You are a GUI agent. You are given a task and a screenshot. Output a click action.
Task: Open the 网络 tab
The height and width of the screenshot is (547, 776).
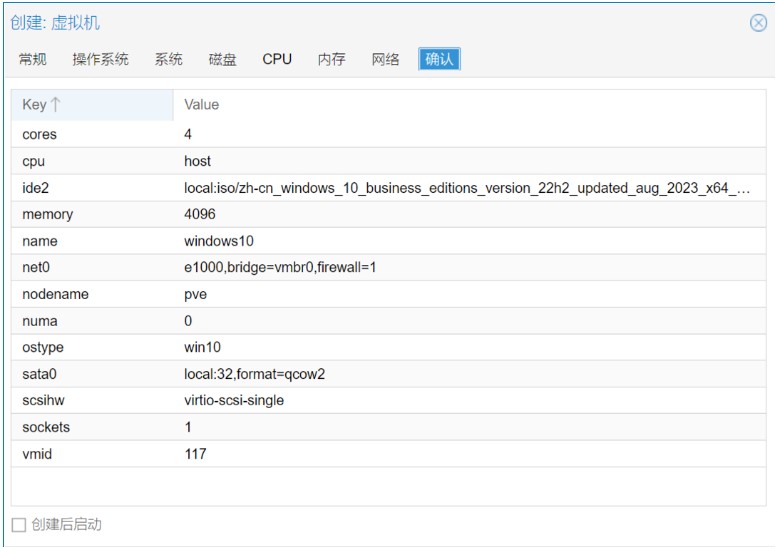386,59
